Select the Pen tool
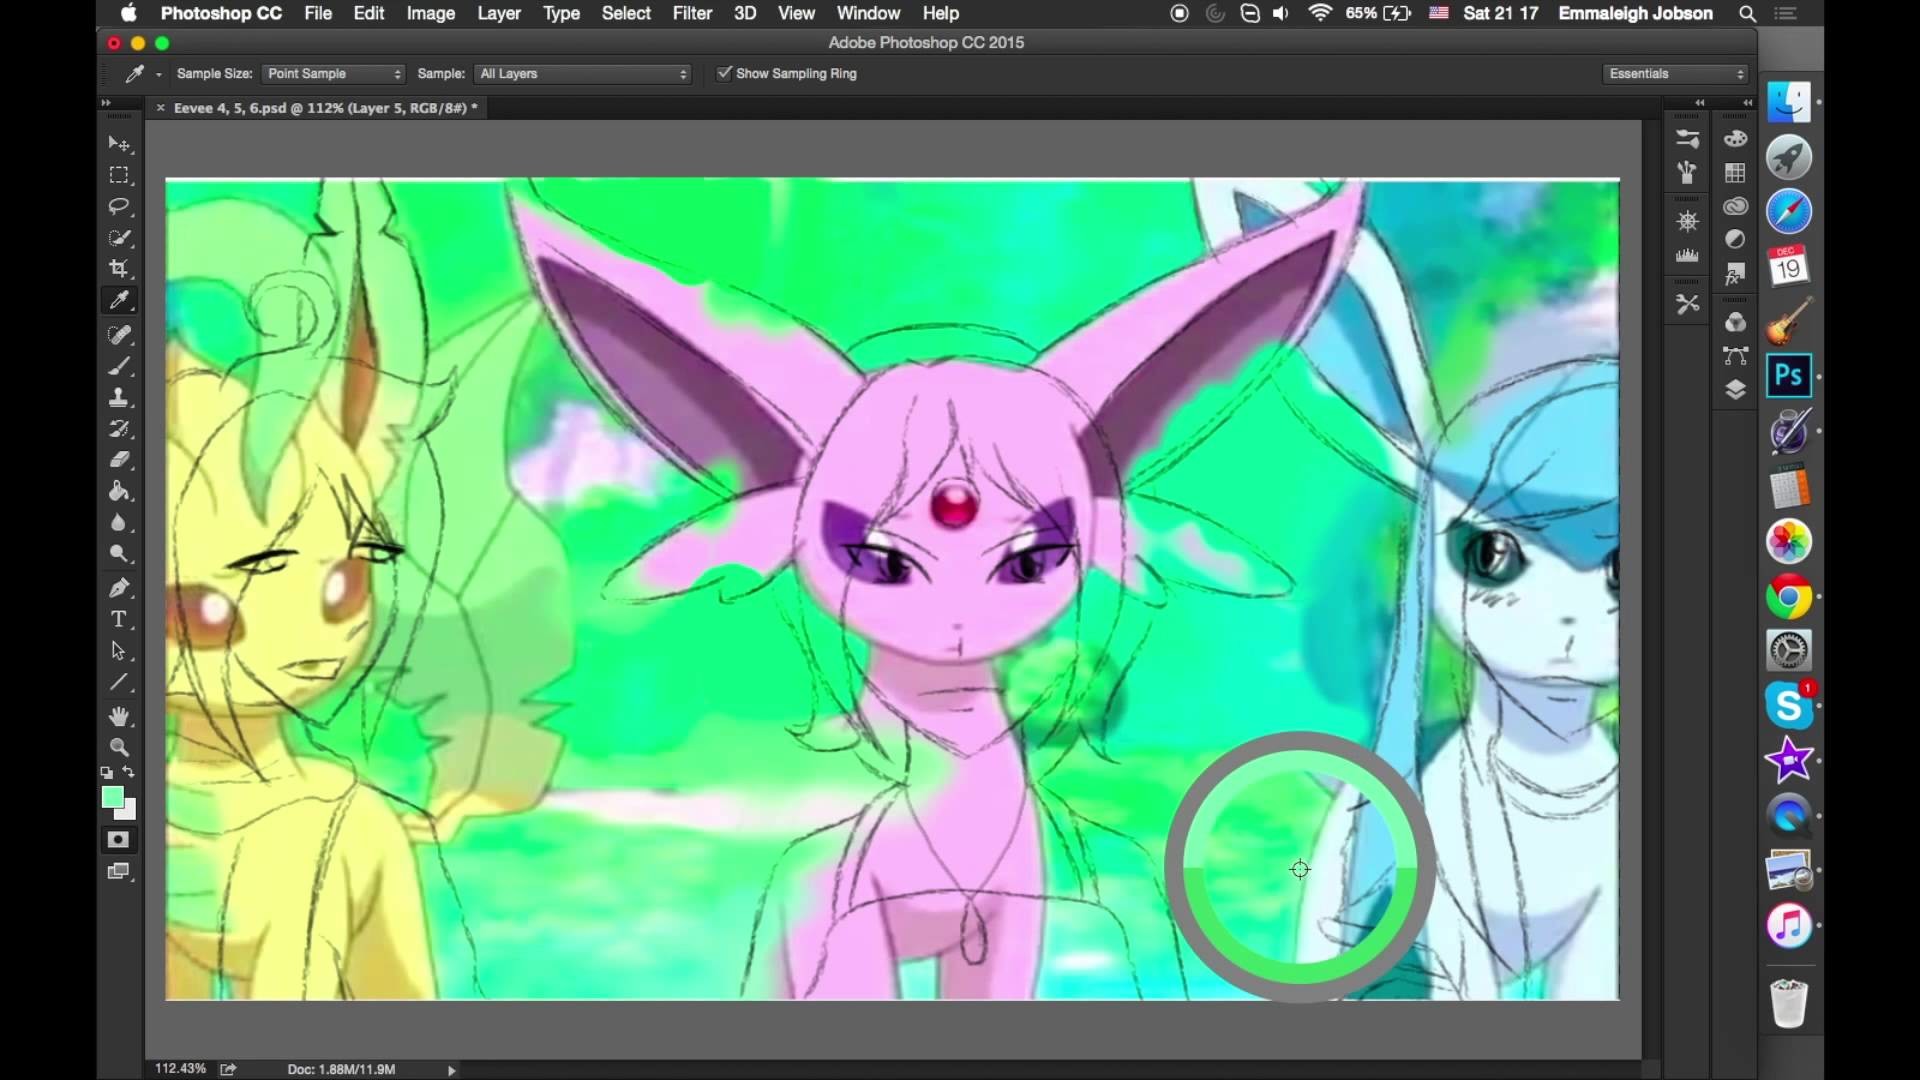This screenshot has width=1920, height=1080. point(119,588)
